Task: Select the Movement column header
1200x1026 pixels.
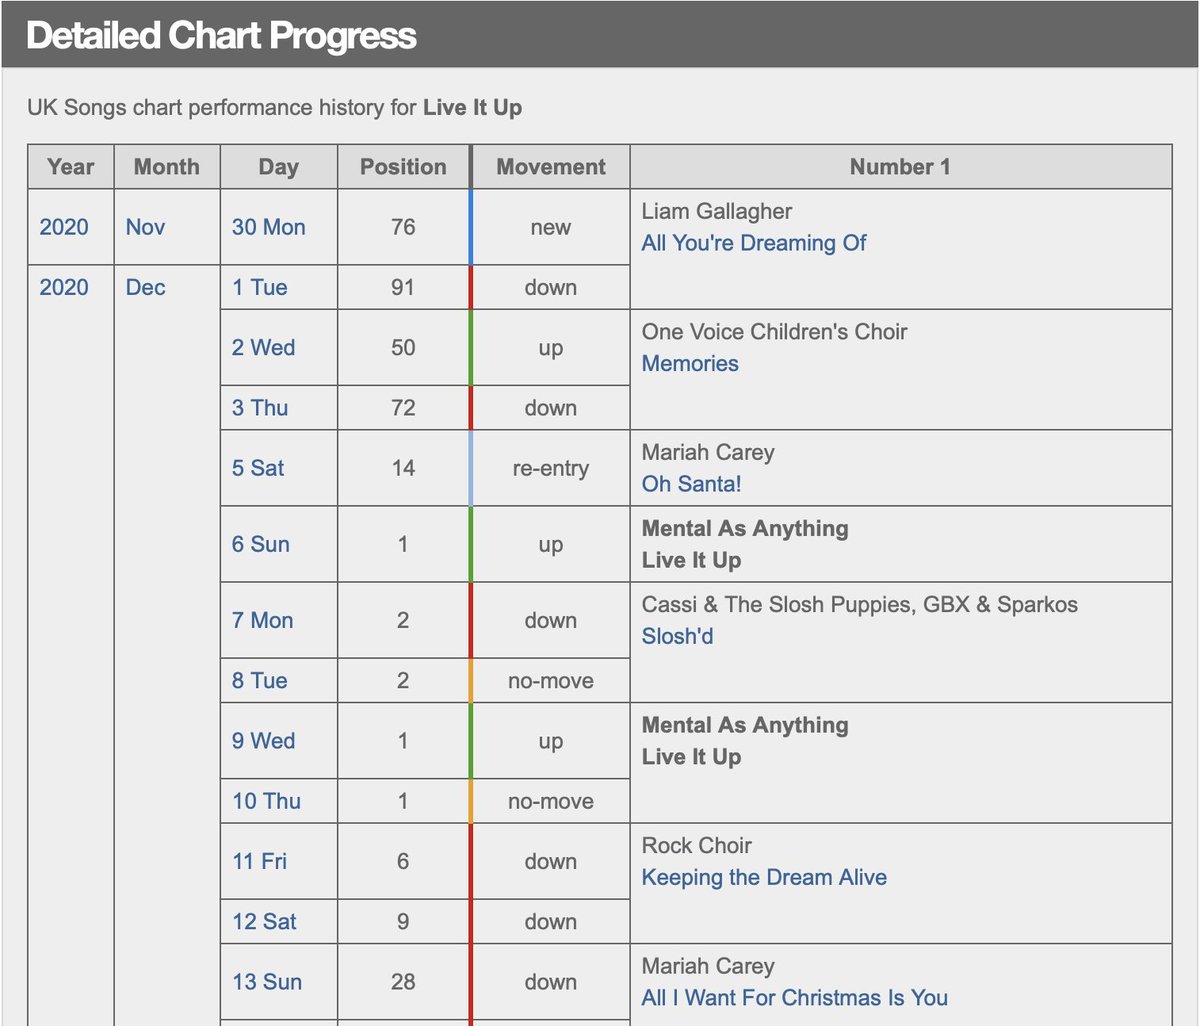Action: (x=551, y=167)
